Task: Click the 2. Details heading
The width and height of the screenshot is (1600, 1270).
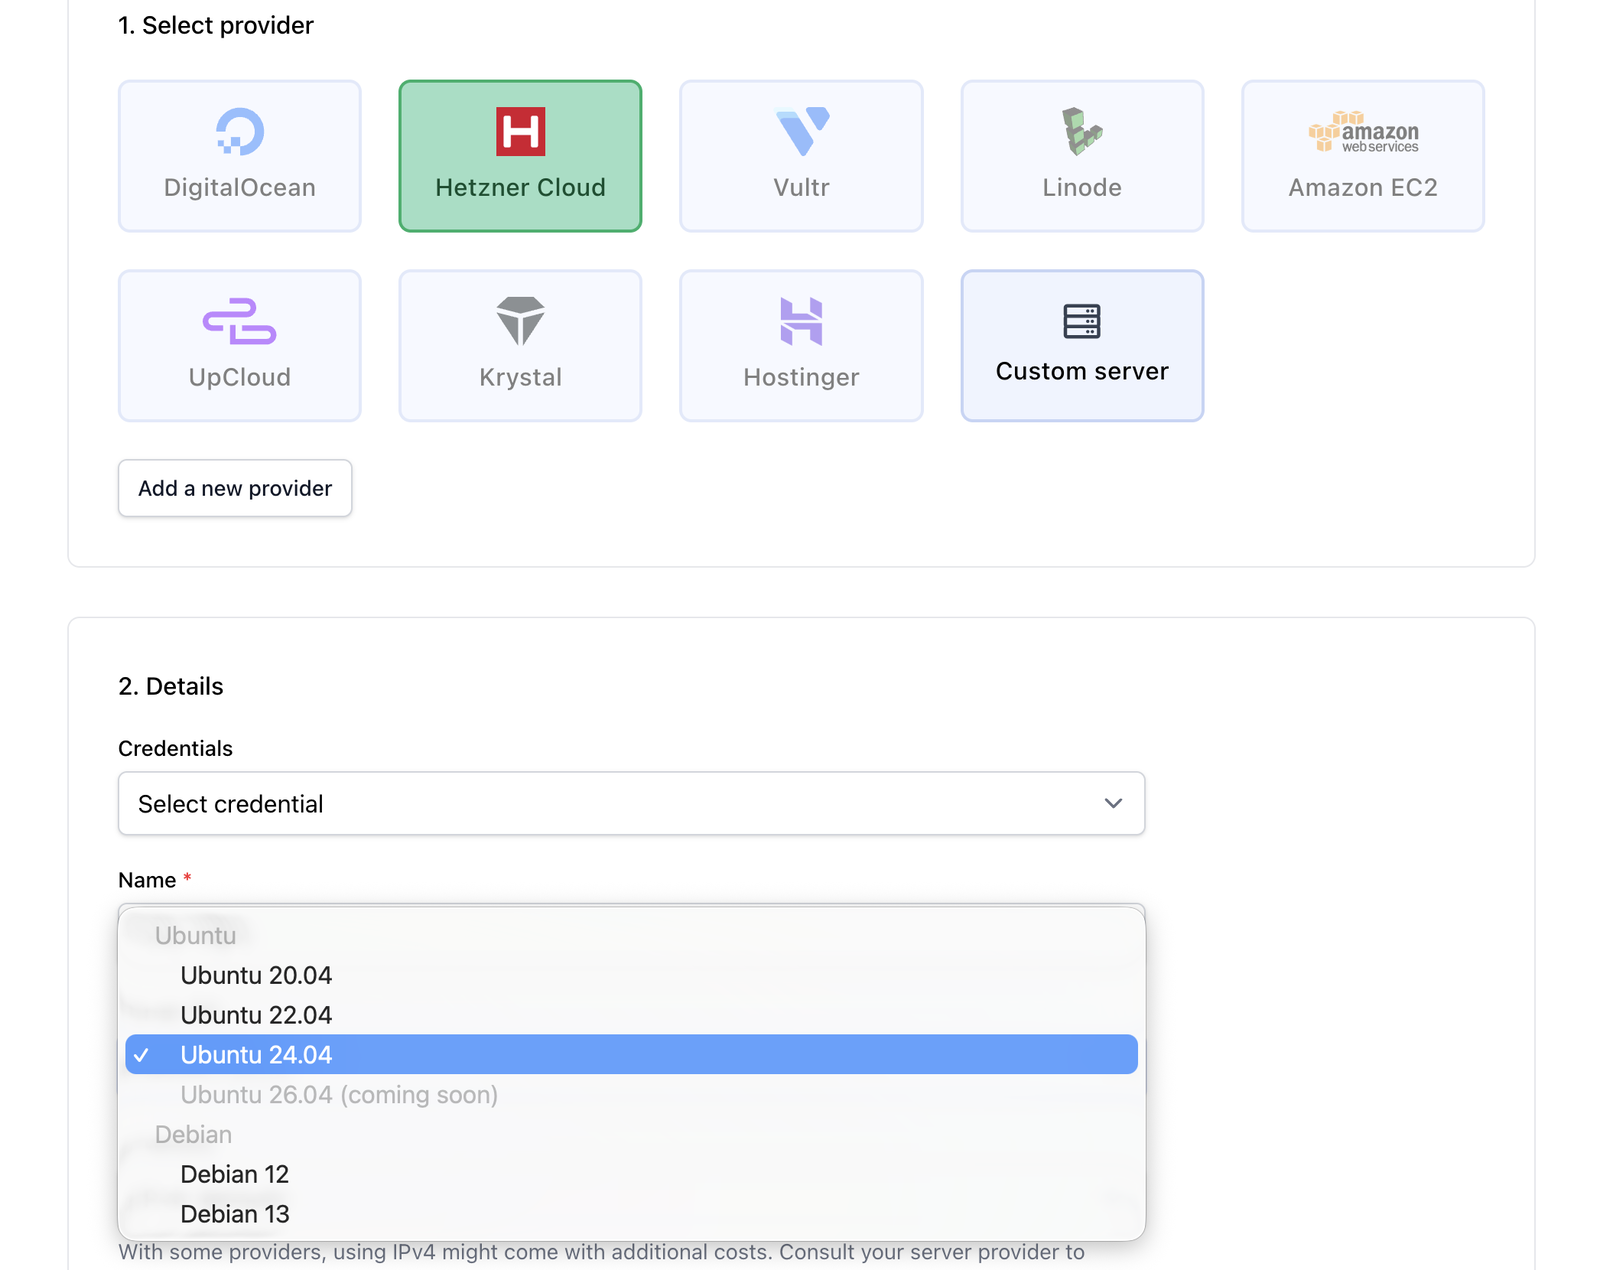Action: click(x=171, y=686)
